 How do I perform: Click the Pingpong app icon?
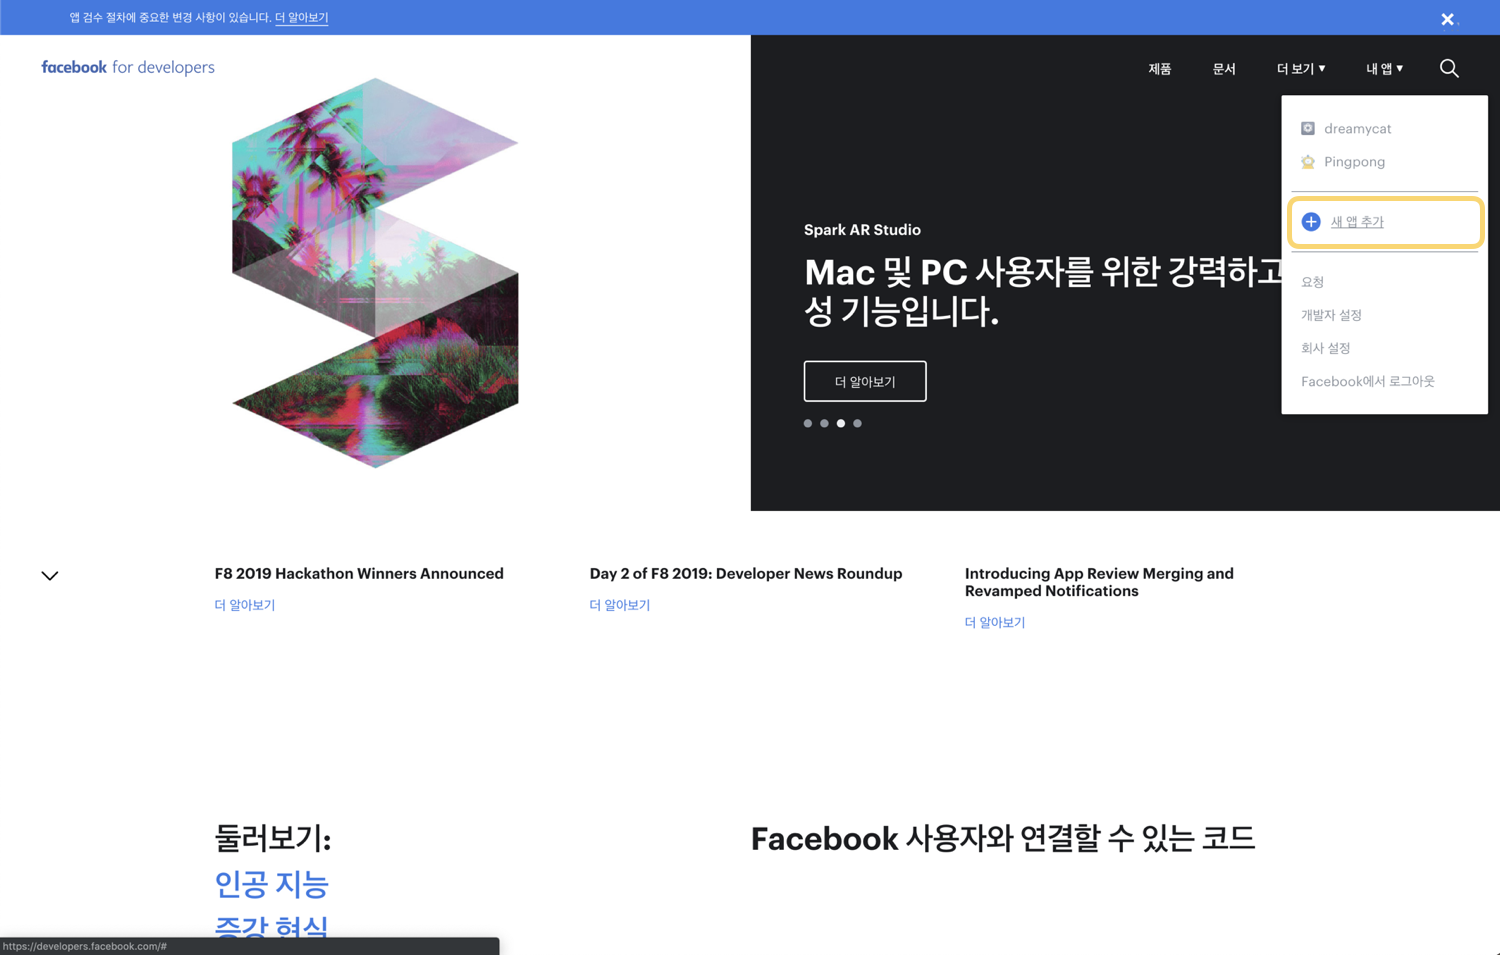click(1307, 161)
